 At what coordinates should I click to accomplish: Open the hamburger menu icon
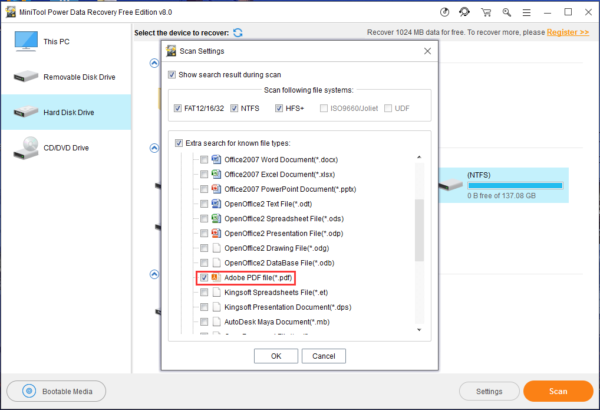click(x=527, y=13)
